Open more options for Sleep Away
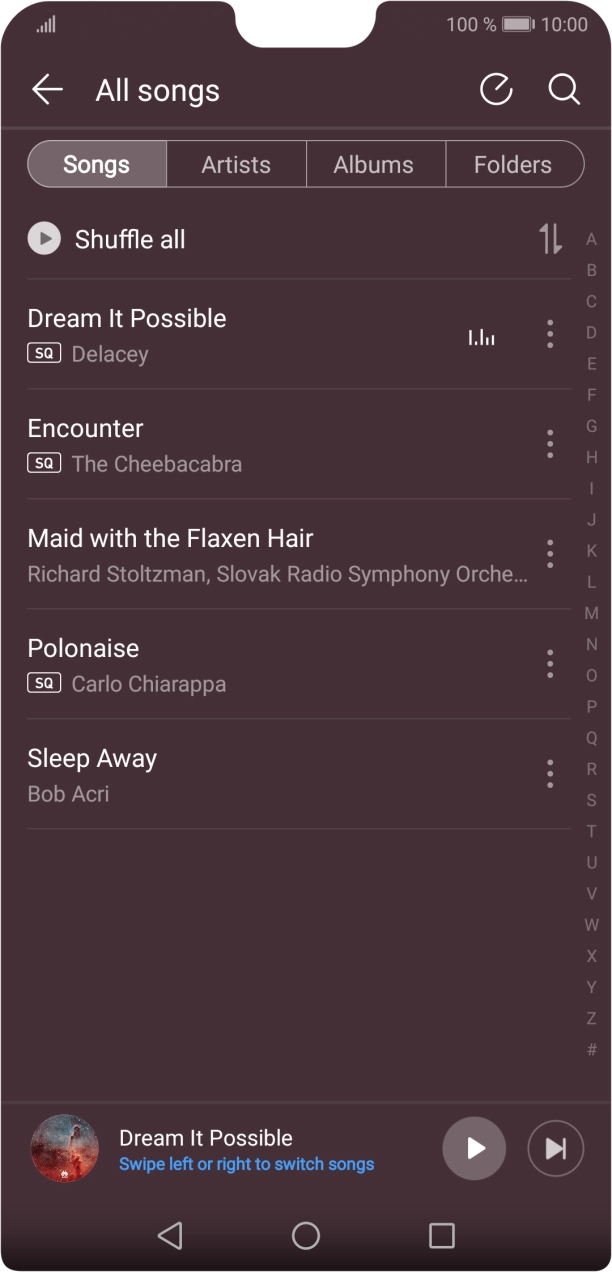Screen dimensions: 612x1272 549,774
